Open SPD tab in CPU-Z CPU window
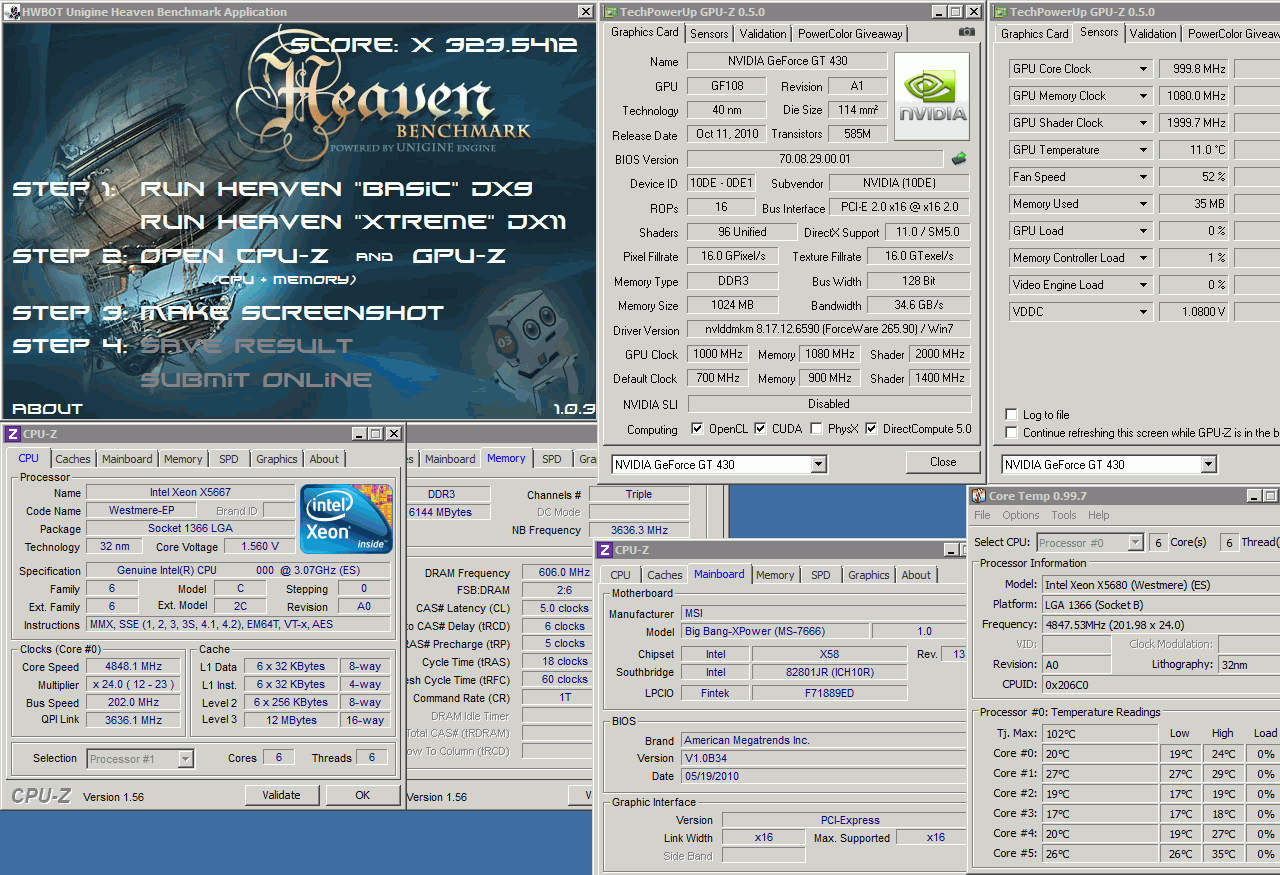The height and width of the screenshot is (875, 1280). coord(229,459)
